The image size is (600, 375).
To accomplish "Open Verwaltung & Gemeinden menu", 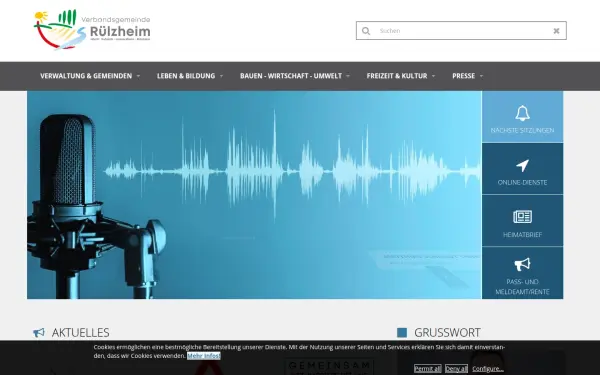I will coord(86,76).
